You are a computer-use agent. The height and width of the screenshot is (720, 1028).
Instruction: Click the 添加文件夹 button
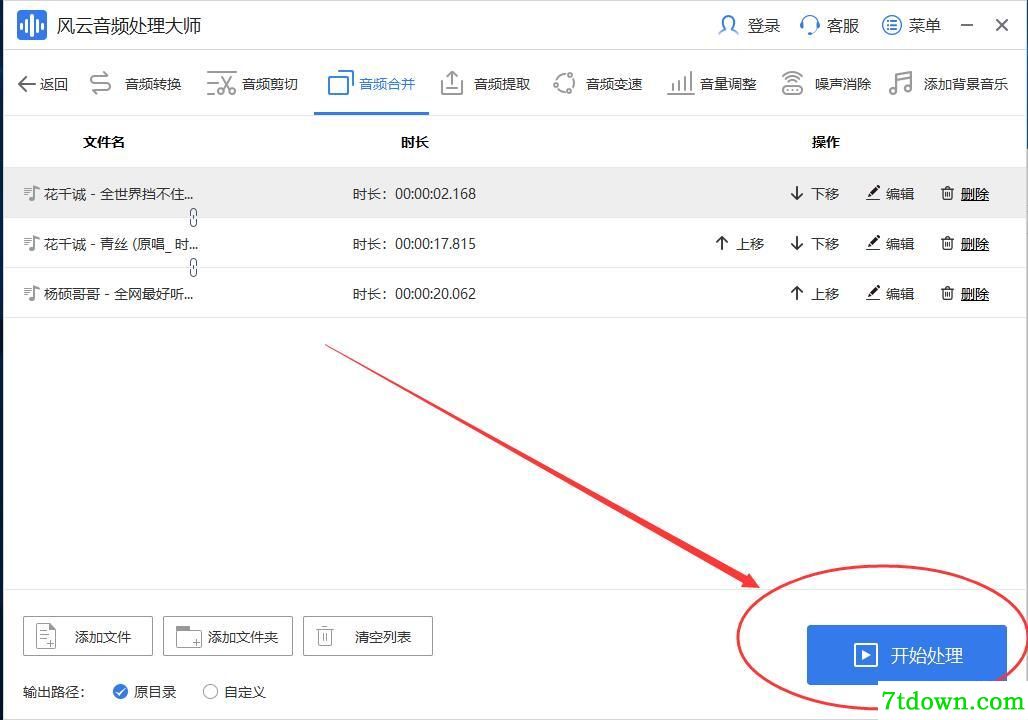(x=227, y=636)
